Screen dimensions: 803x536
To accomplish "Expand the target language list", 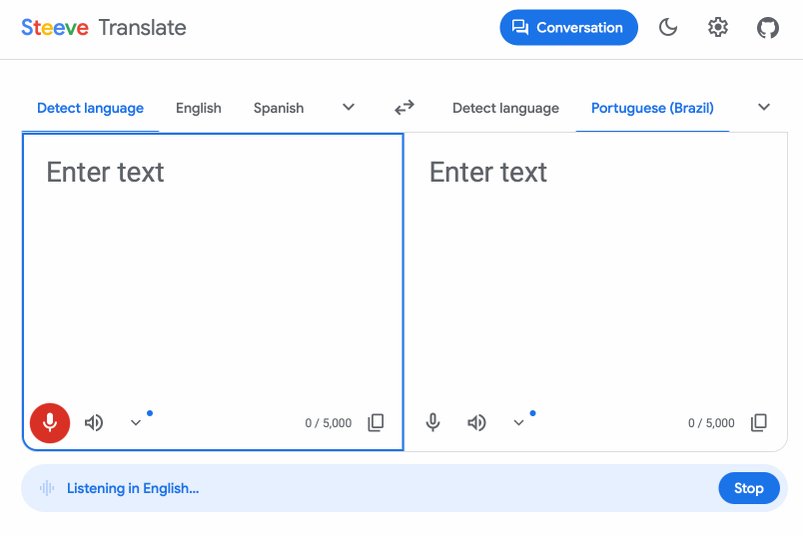I will pyautogui.click(x=764, y=108).
